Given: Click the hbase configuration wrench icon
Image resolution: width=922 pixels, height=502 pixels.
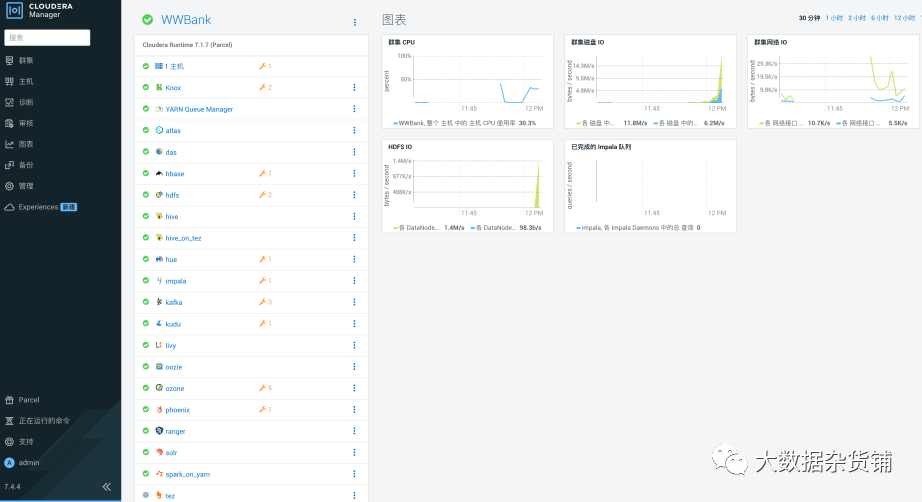Looking at the screenshot, I should pos(262,173).
